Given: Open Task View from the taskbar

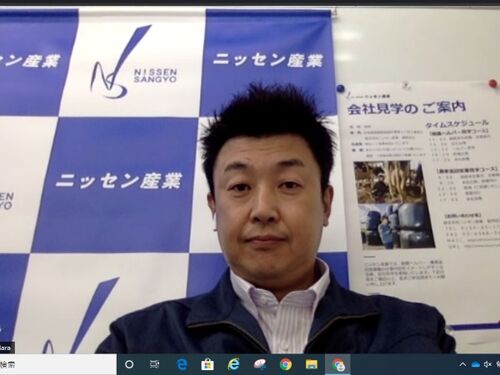Looking at the screenshot, I should [x=154, y=364].
